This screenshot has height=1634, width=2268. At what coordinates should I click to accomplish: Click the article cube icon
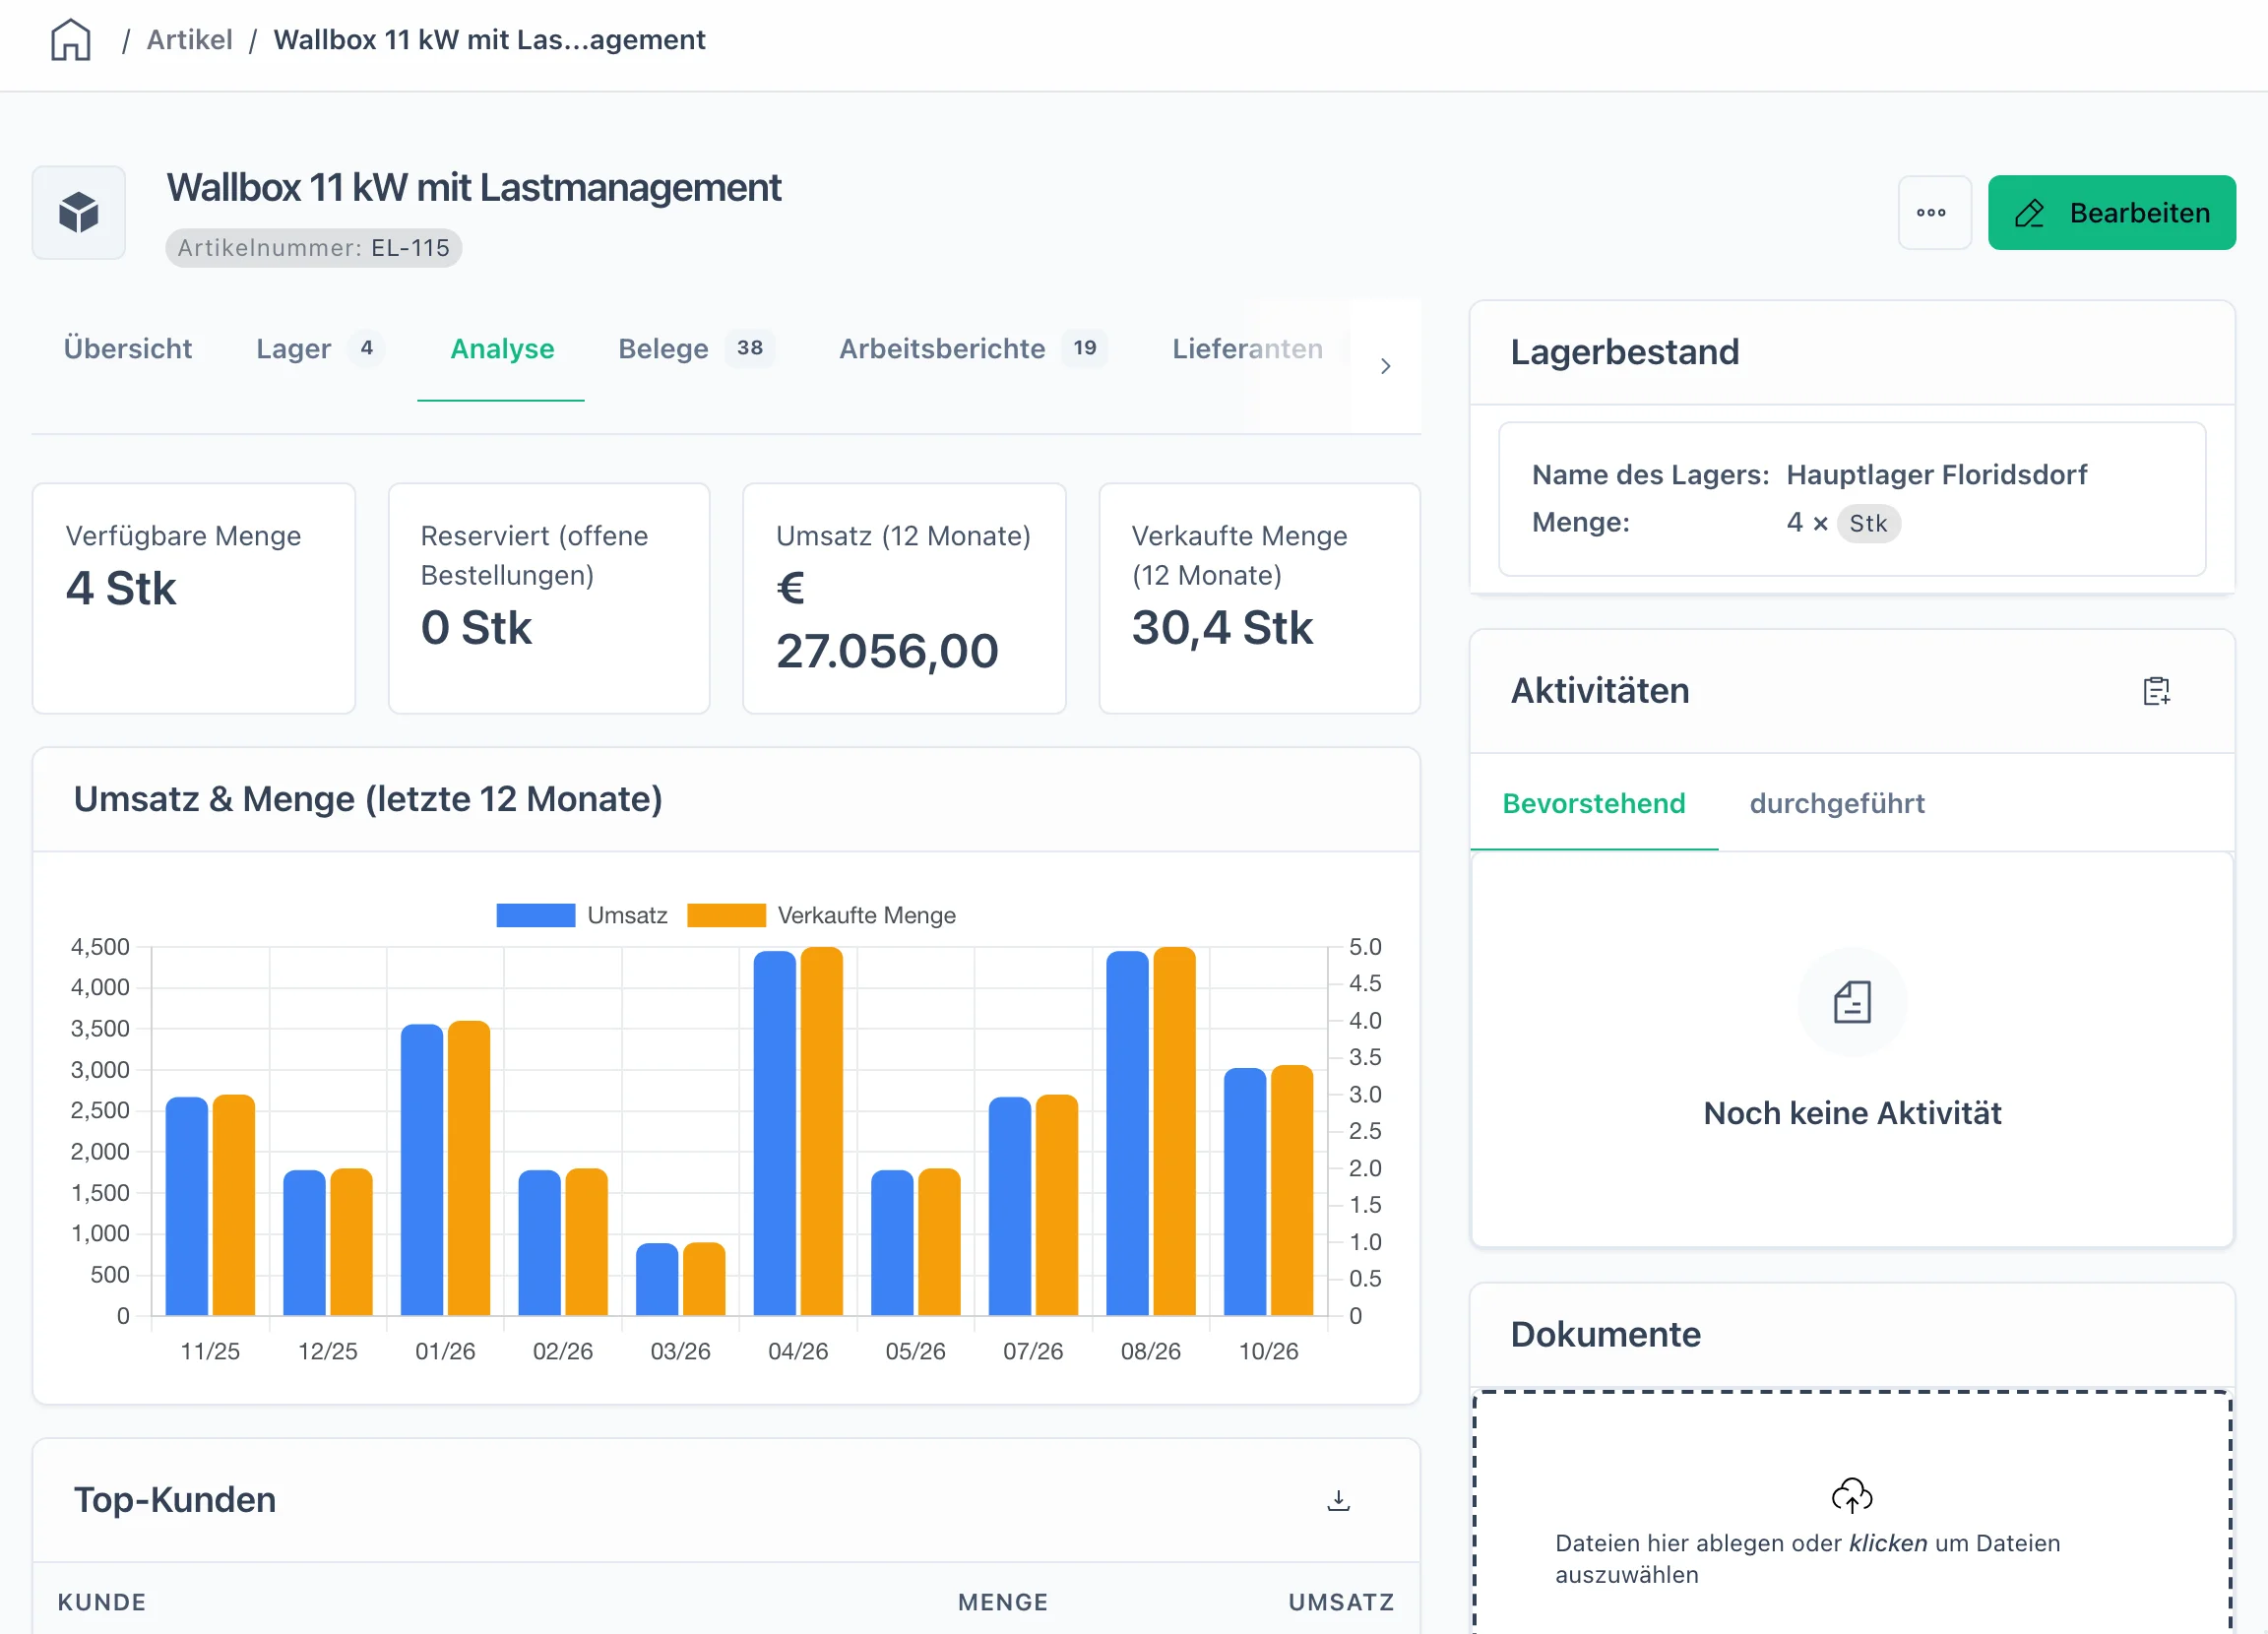click(79, 213)
